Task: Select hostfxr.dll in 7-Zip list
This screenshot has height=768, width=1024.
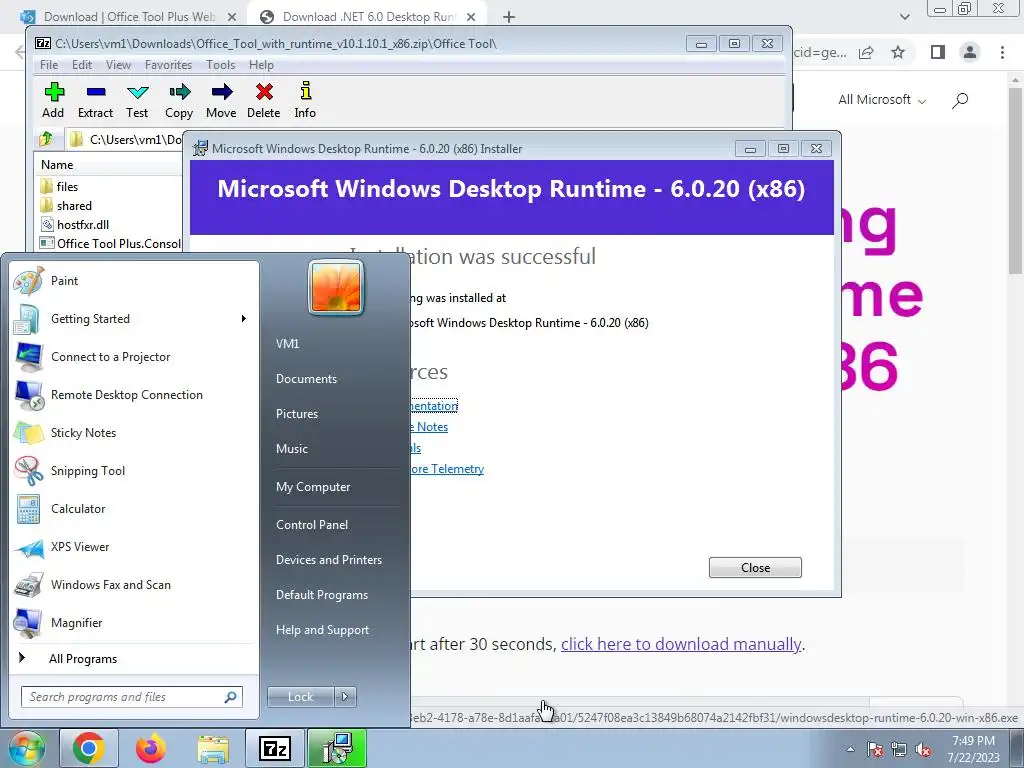Action: click(82, 225)
